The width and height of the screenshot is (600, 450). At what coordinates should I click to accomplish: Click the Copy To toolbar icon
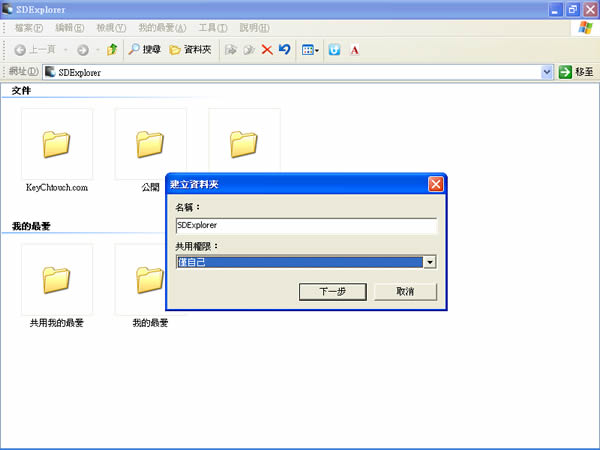coord(249,50)
